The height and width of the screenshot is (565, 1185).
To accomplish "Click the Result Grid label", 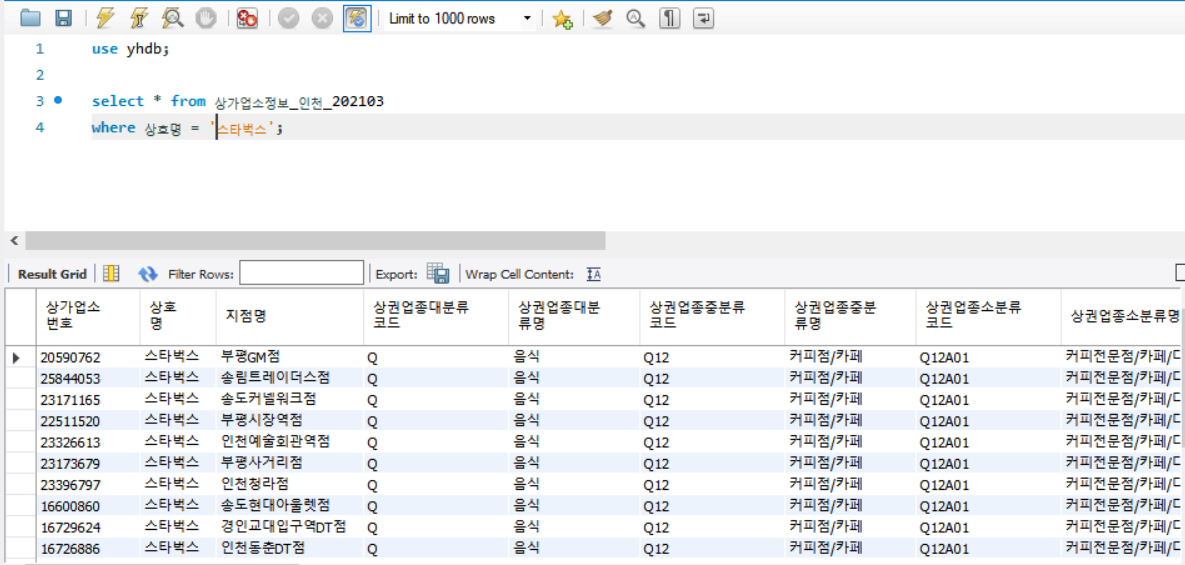I will pyautogui.click(x=52, y=274).
